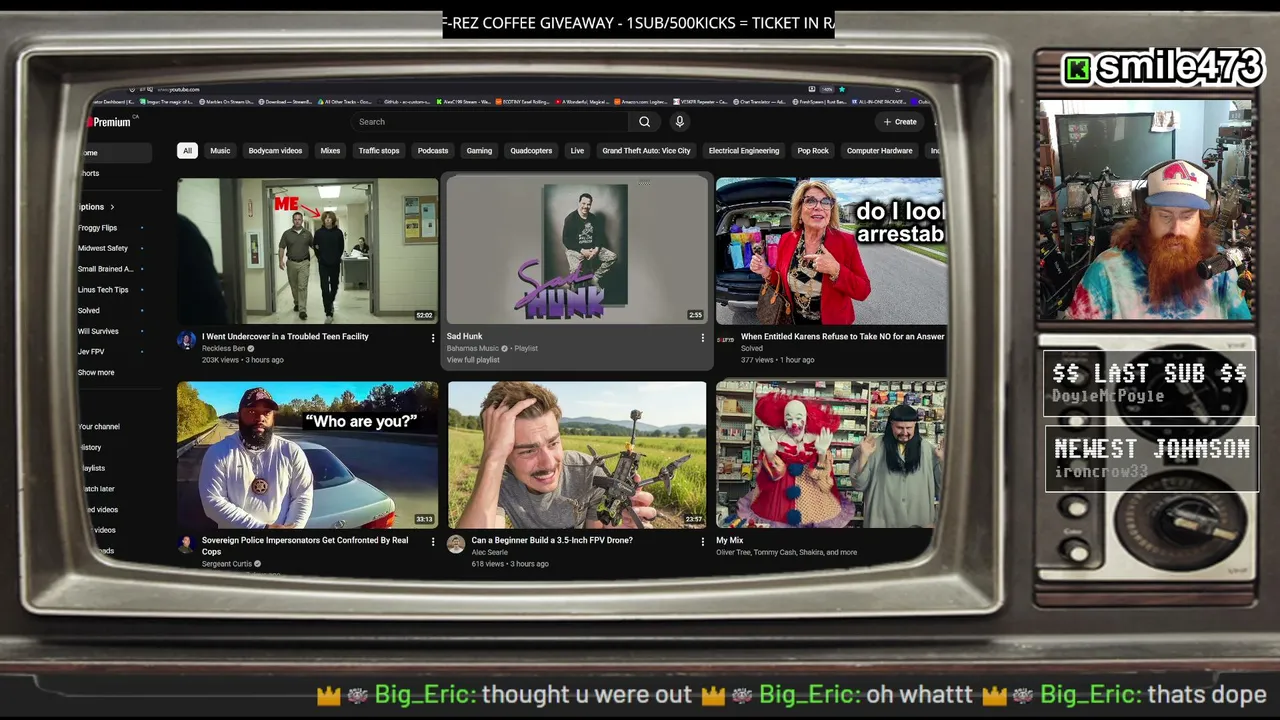Start voice search with the microphone icon

(679, 122)
